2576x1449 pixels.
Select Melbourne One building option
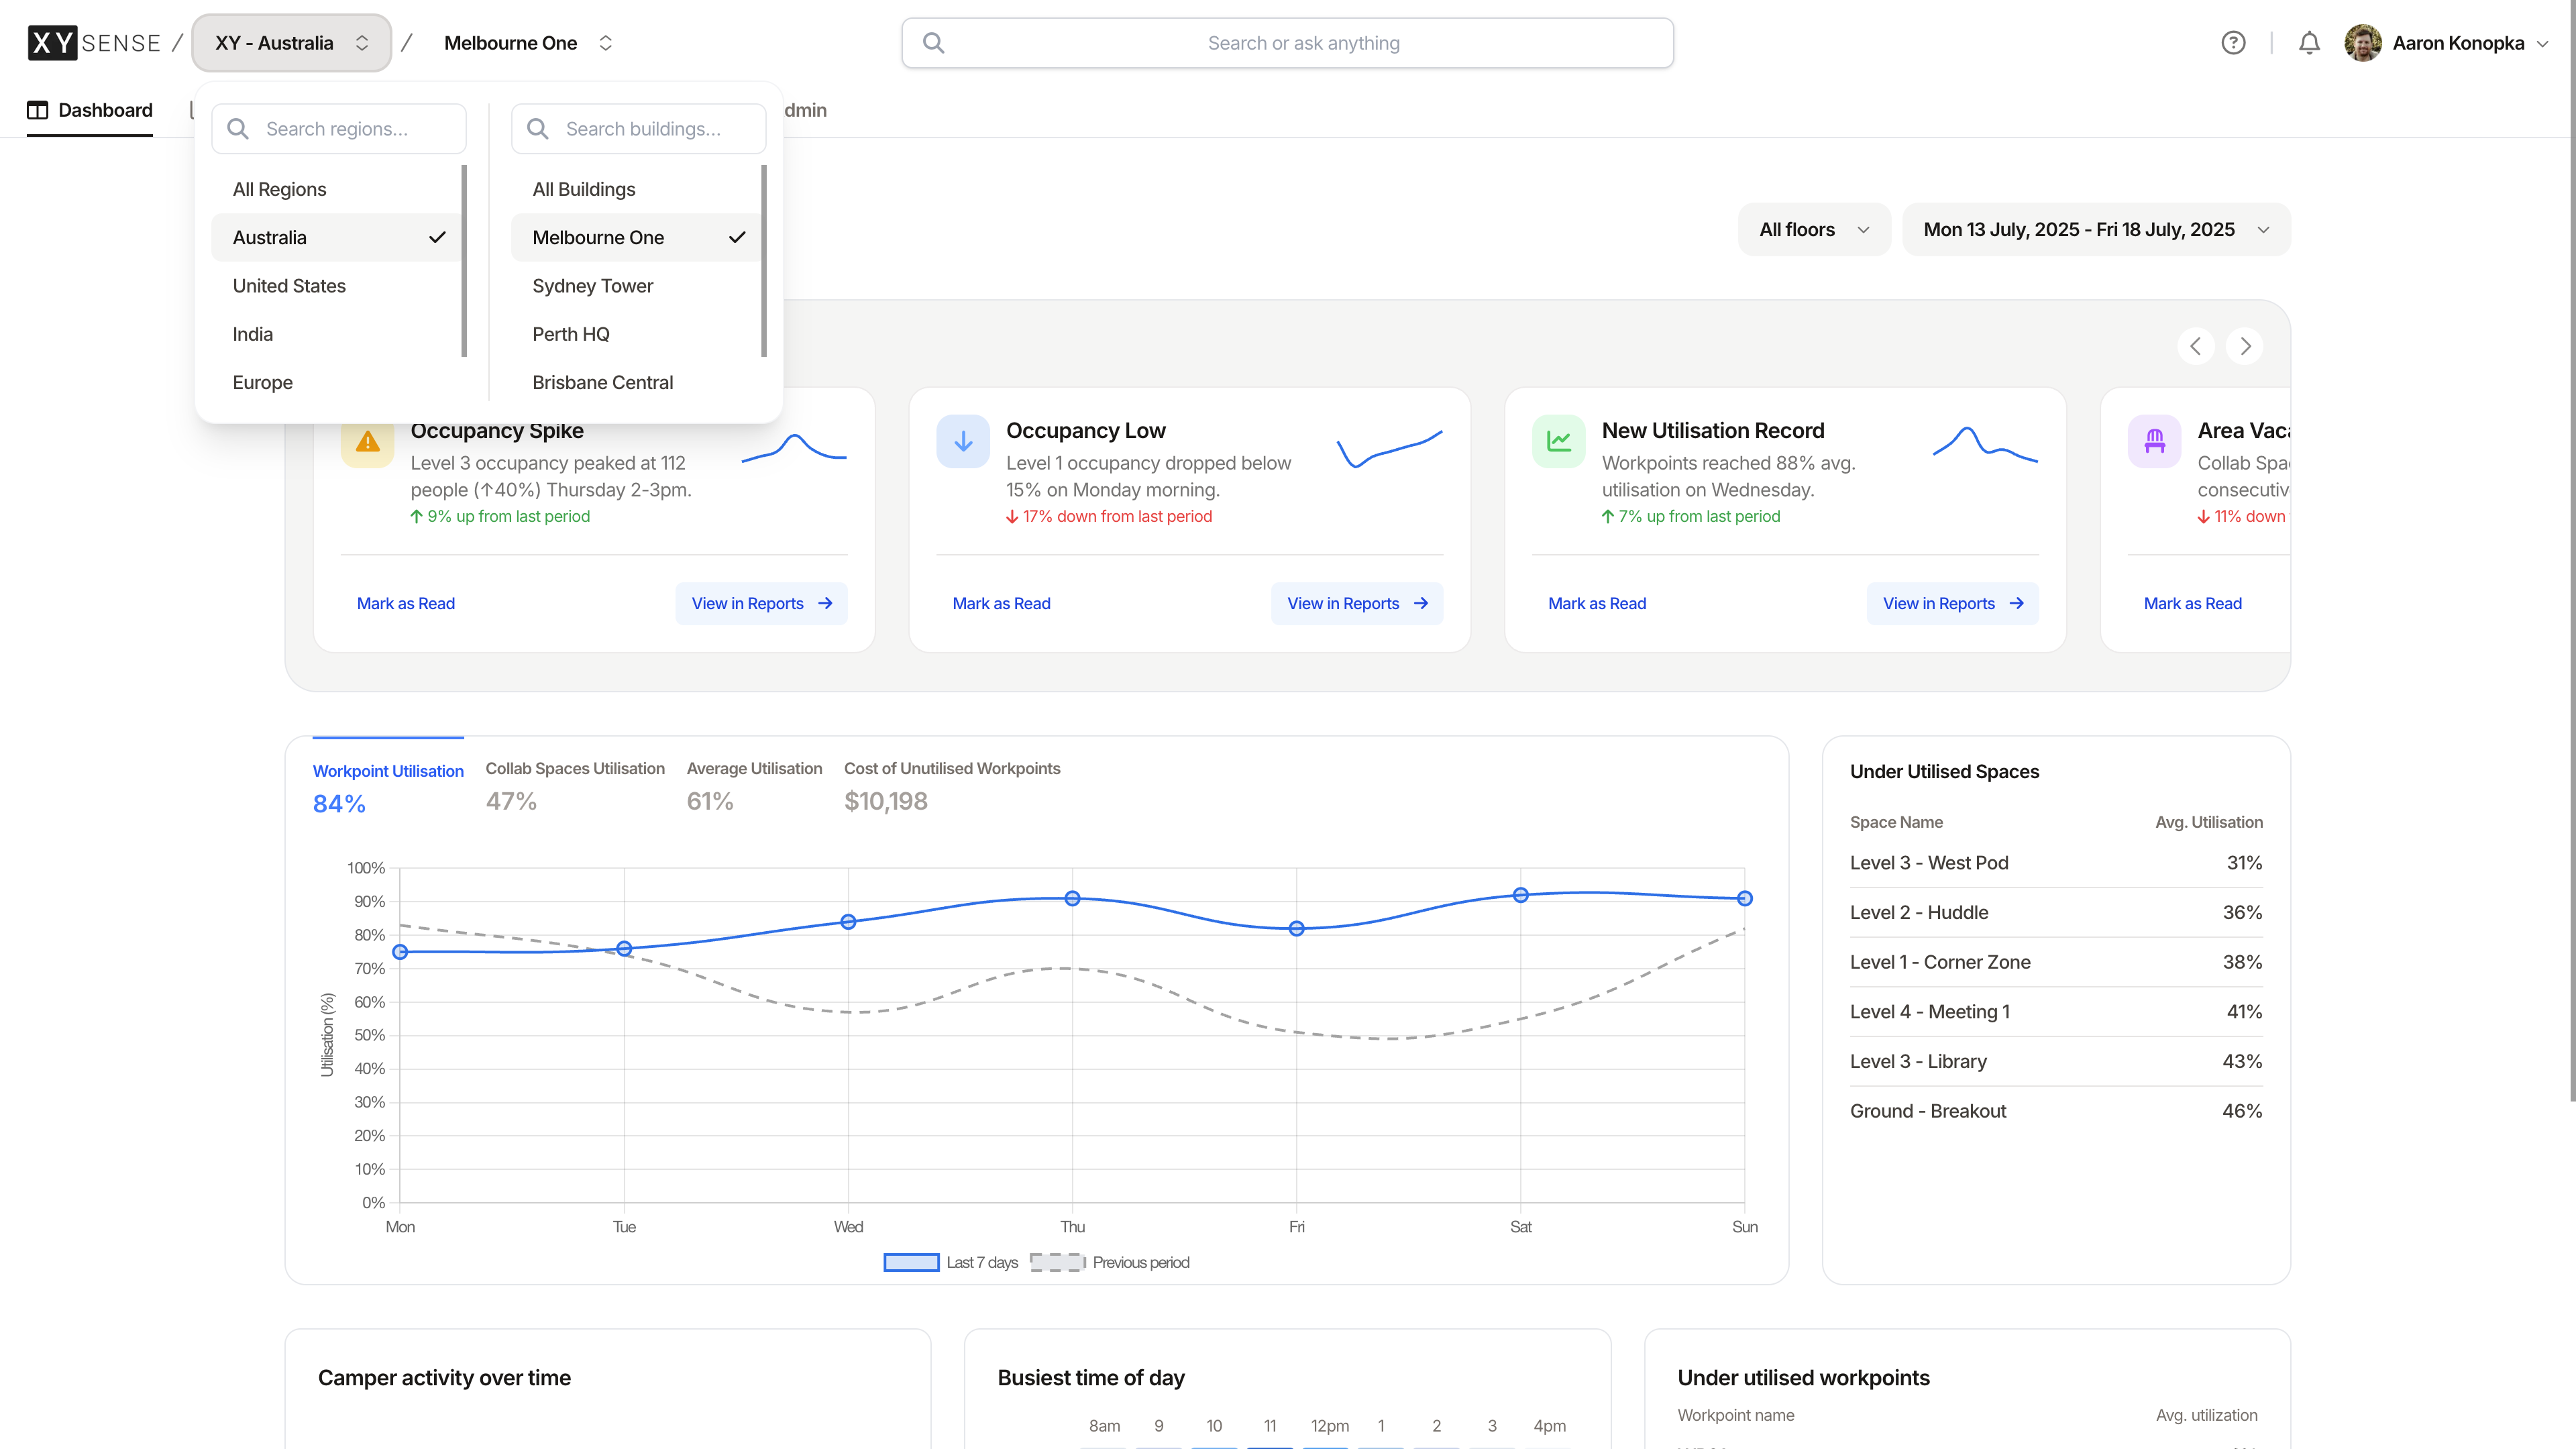point(636,237)
